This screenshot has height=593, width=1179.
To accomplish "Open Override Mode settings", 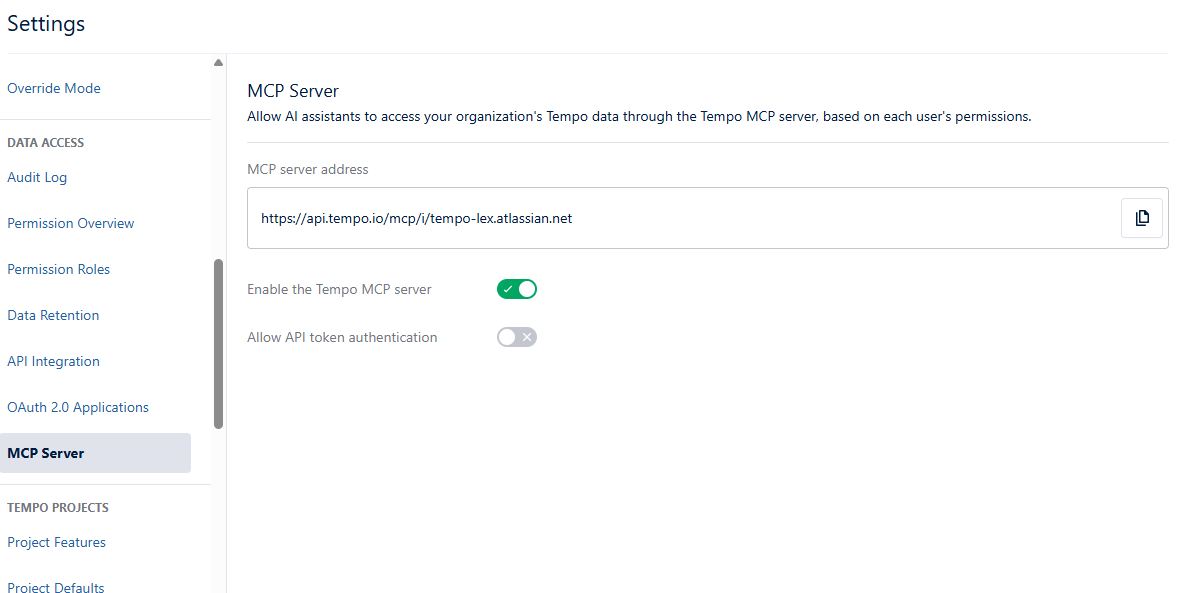I will click(54, 88).
